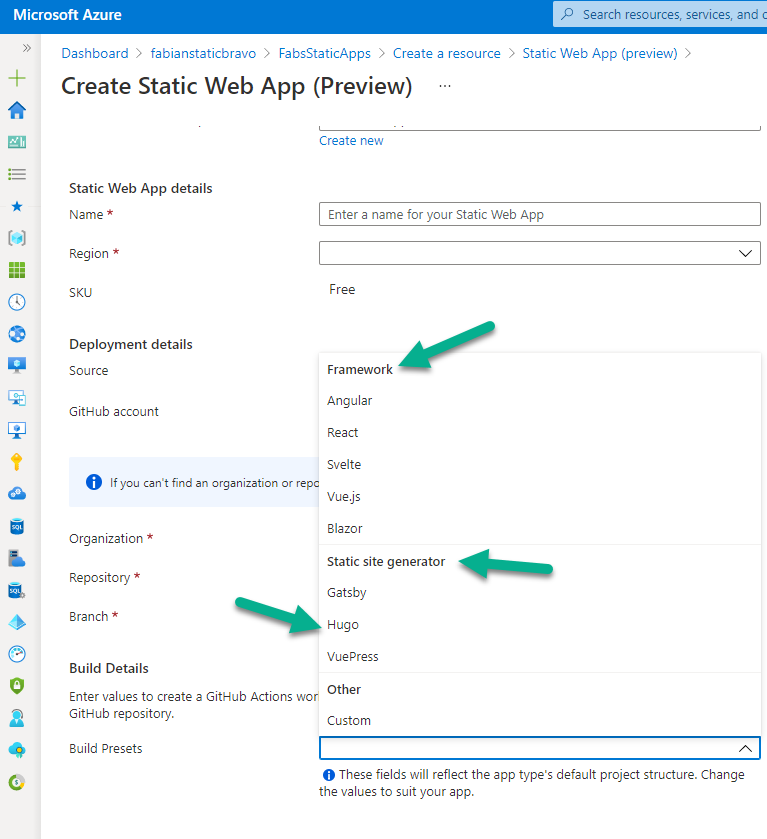Select Hugo static site generator
767x839 pixels.
click(540, 624)
